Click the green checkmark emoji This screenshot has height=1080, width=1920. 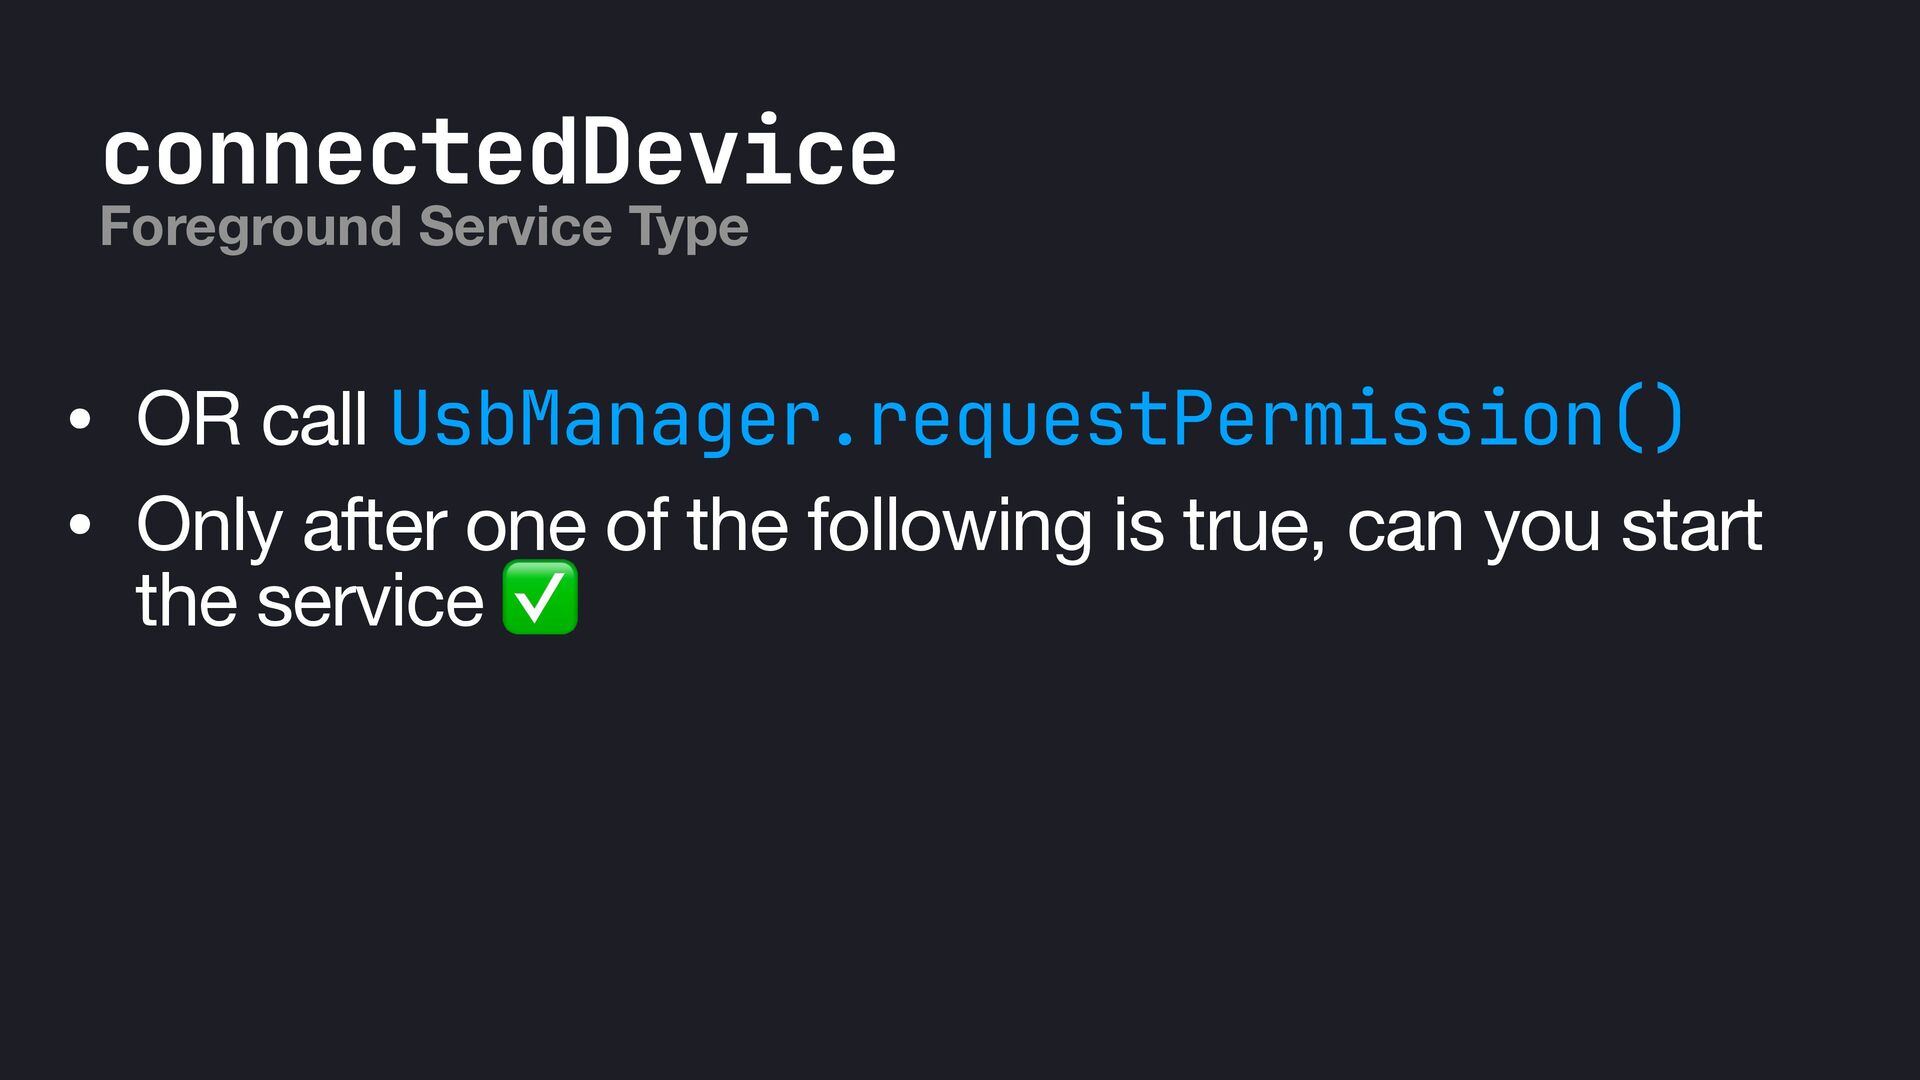tap(540, 598)
